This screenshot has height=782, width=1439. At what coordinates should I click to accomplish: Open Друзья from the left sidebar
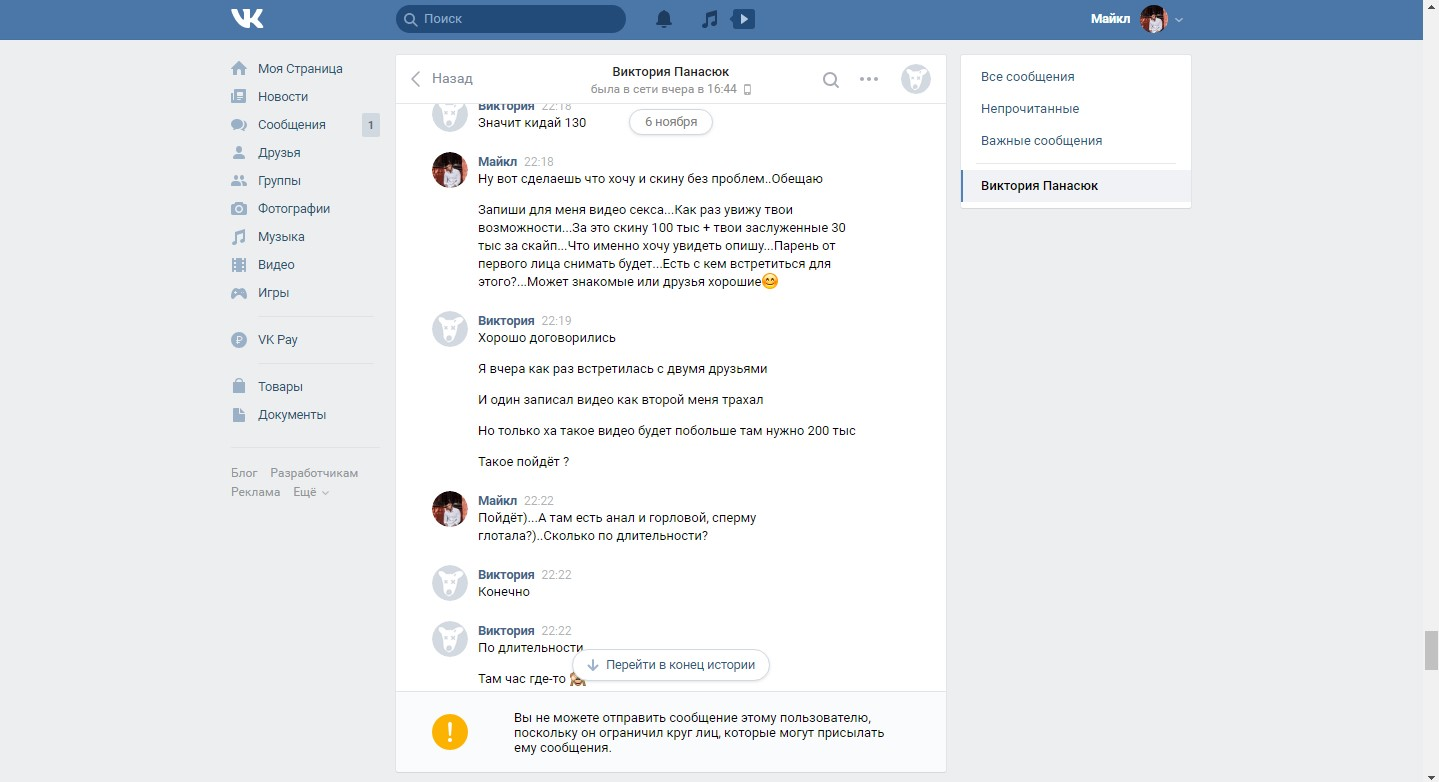point(279,153)
